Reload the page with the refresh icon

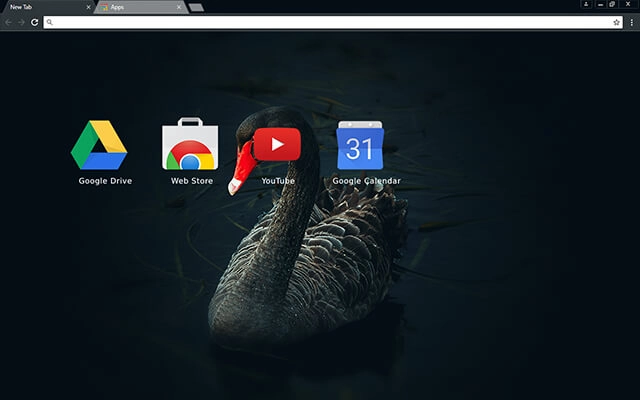(35, 22)
